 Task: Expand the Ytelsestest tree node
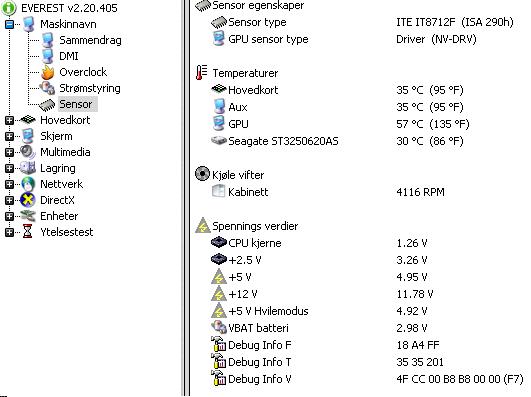point(9,232)
